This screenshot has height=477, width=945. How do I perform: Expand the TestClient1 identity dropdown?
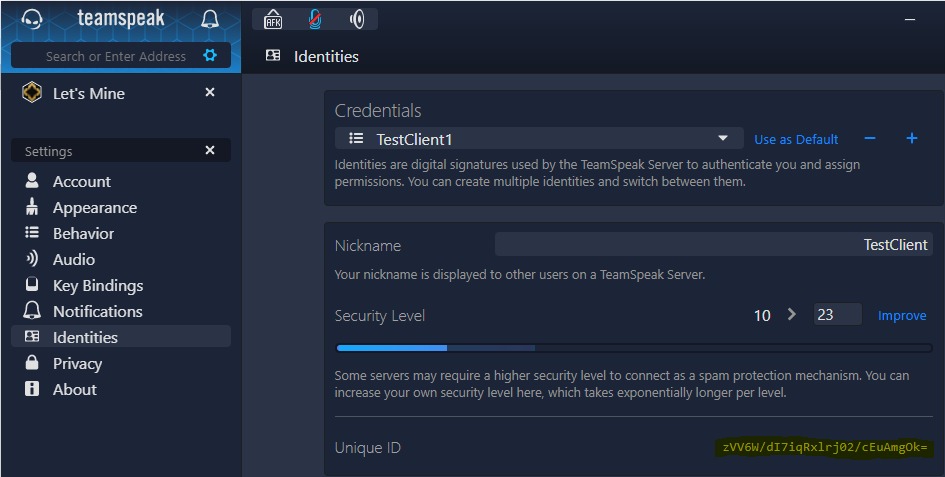(x=723, y=139)
